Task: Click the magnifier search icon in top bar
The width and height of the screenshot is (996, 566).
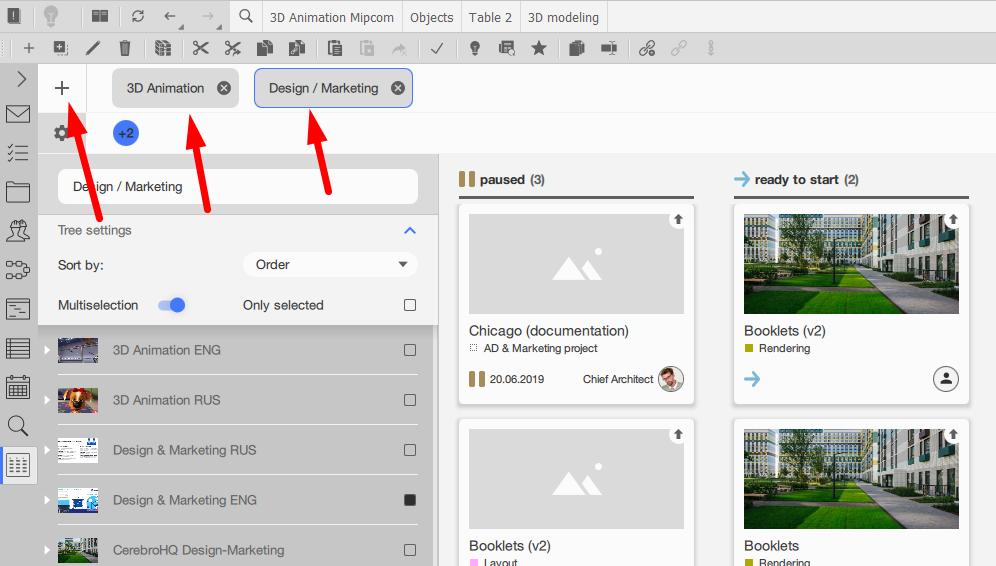Action: coord(246,17)
